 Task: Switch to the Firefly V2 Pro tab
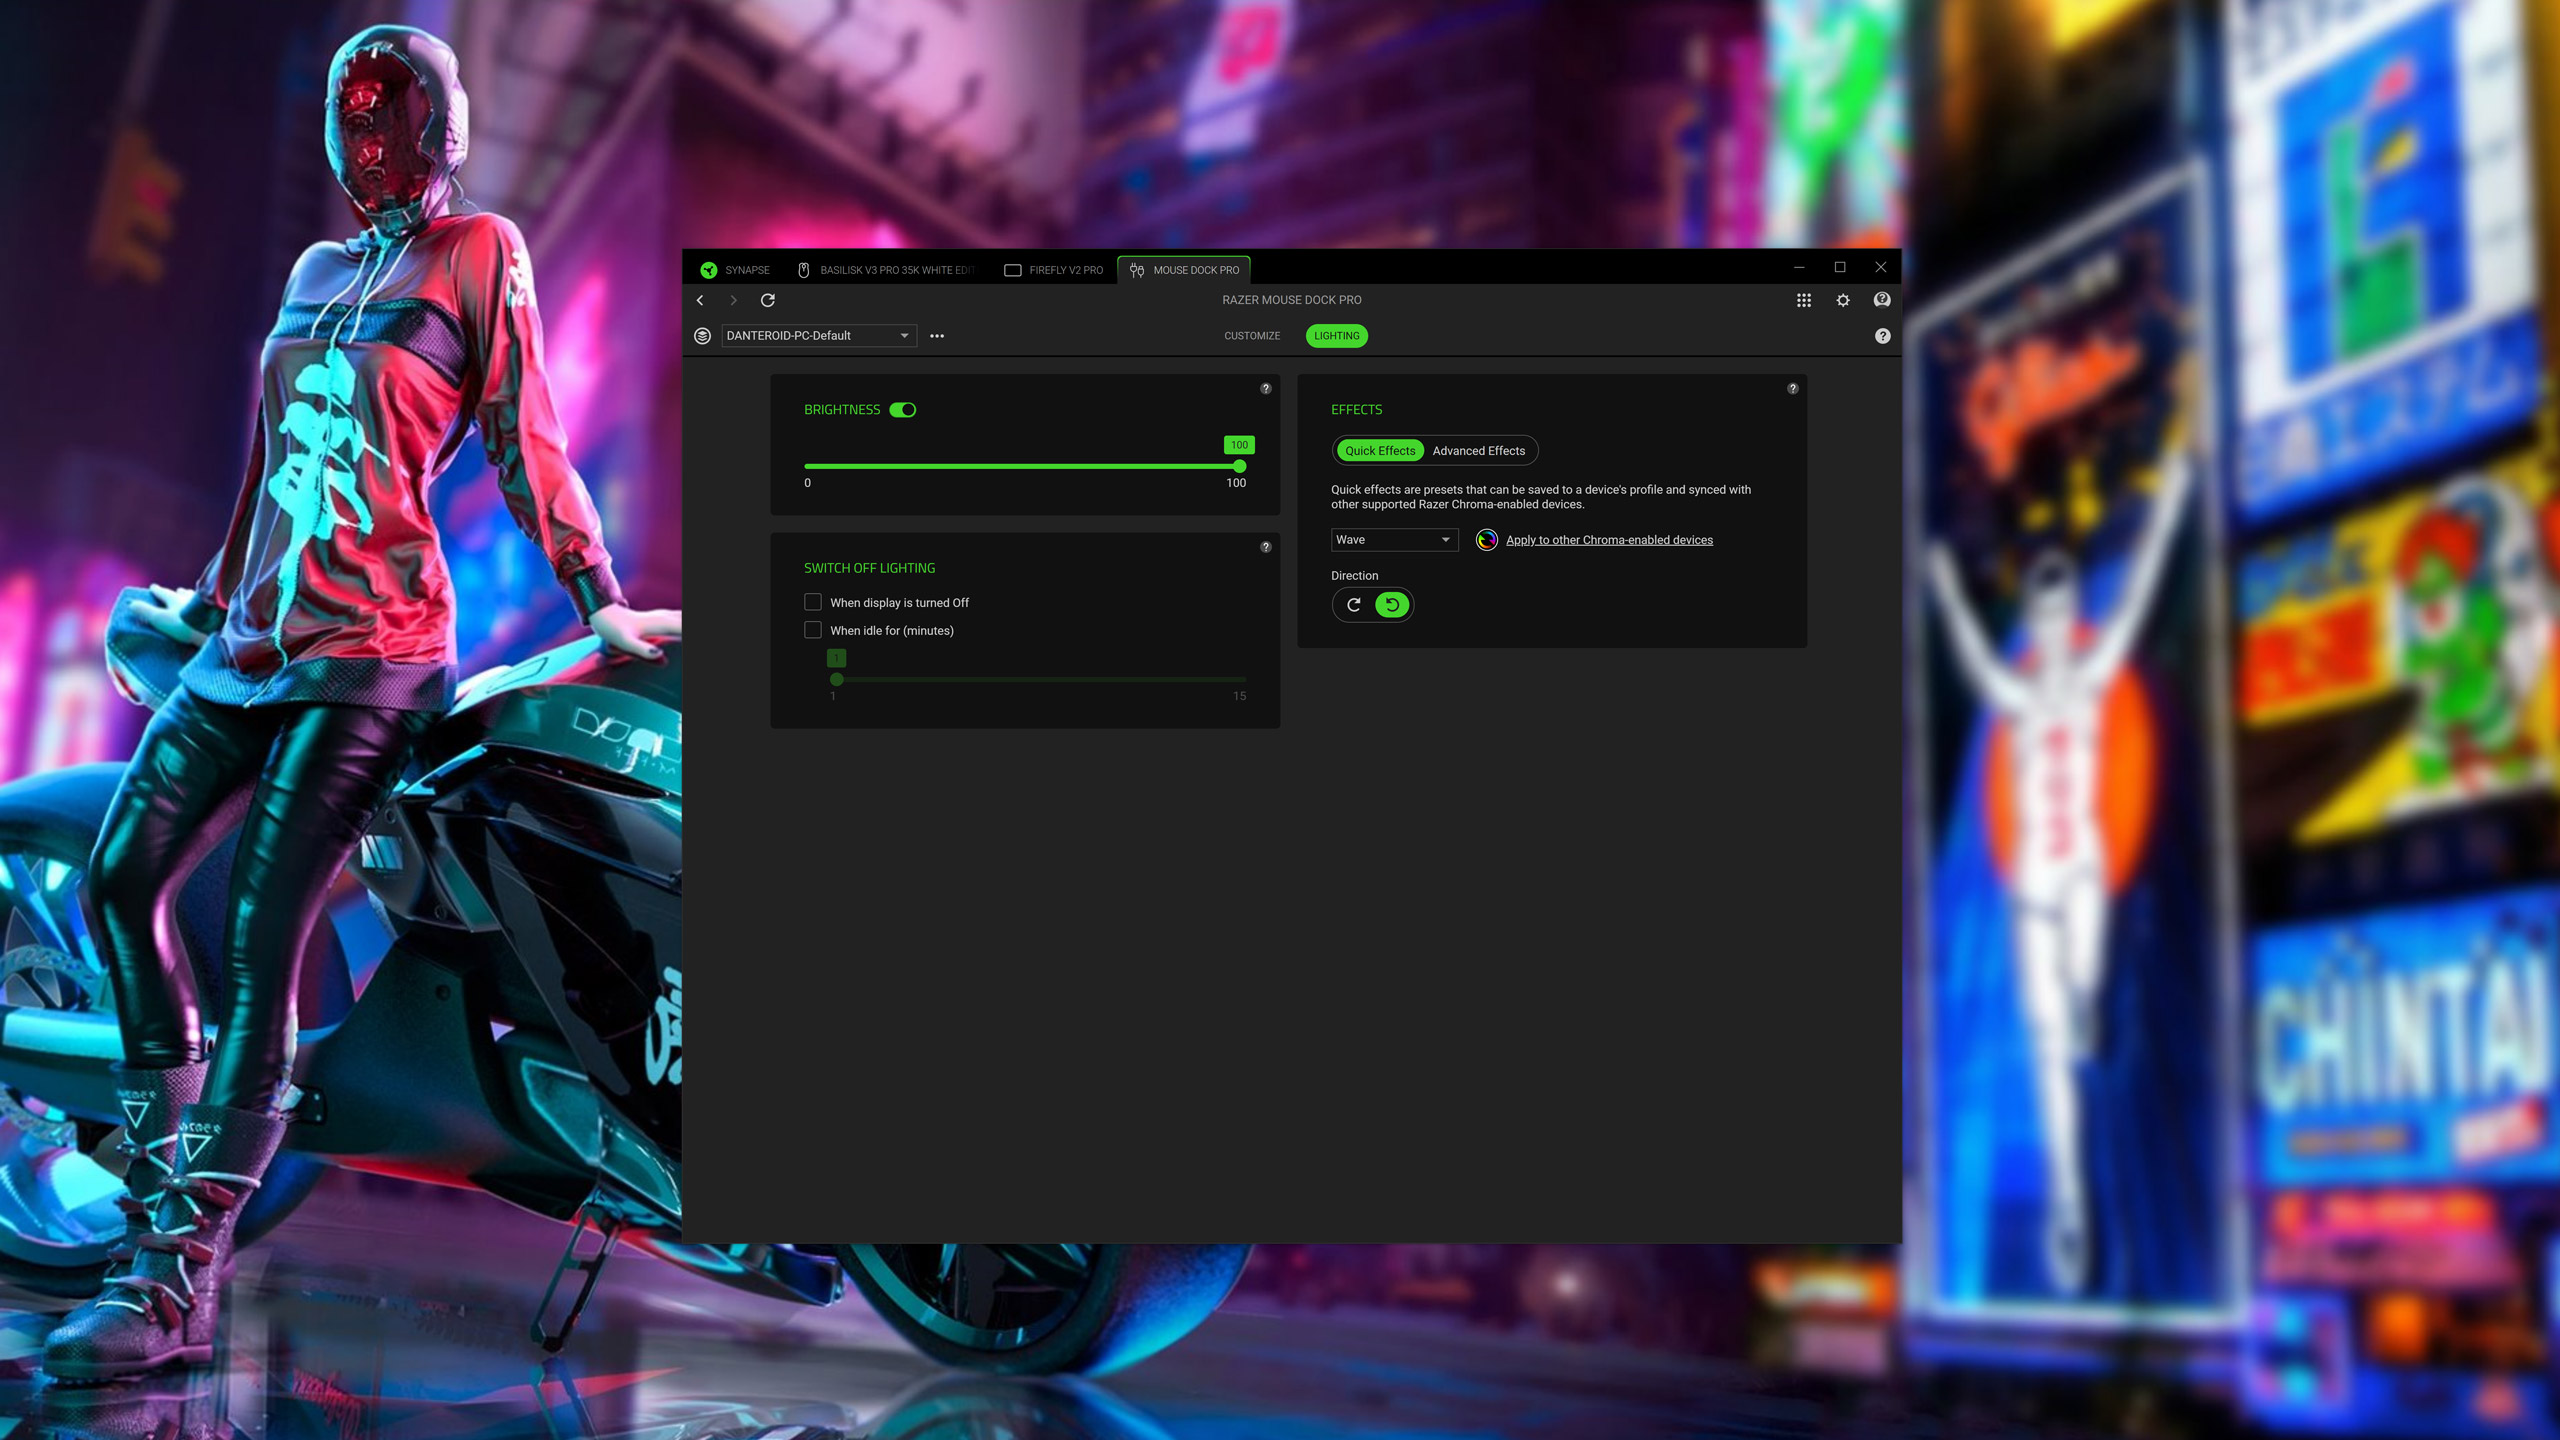1054,270
